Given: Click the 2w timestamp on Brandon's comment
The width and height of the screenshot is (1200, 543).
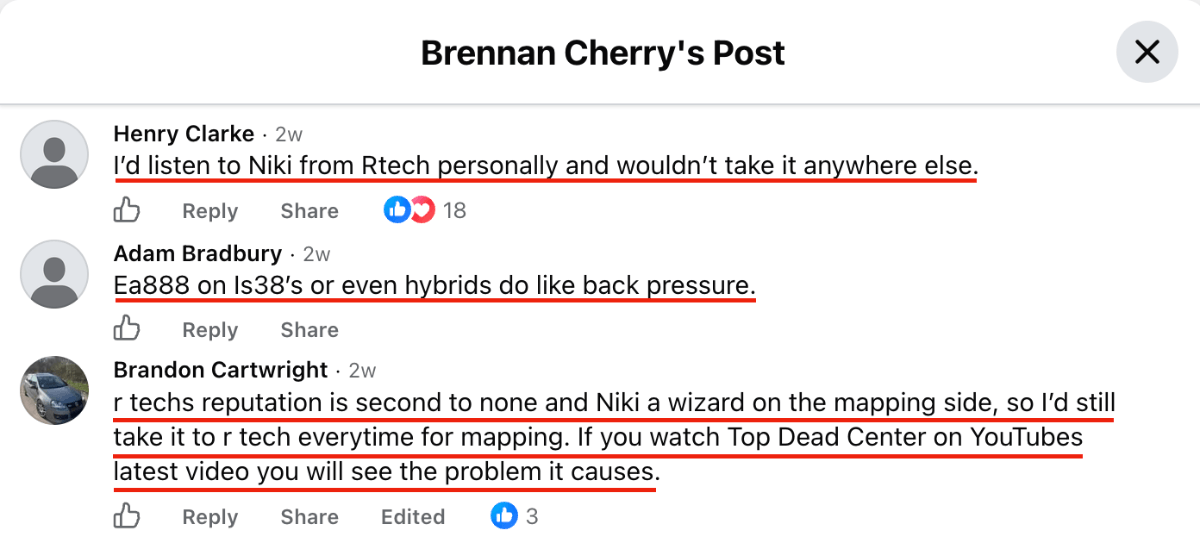Looking at the screenshot, I should pyautogui.click(x=362, y=371).
